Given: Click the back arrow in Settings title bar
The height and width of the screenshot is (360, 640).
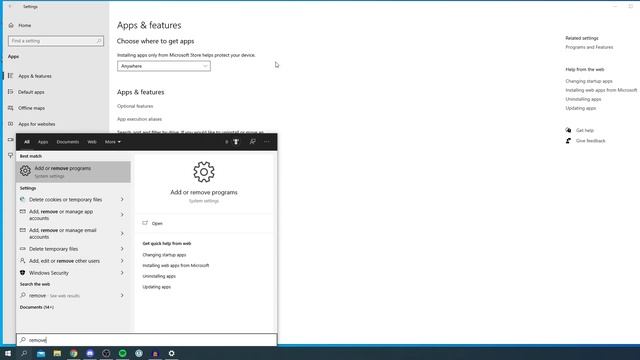Looking at the screenshot, I should pyautogui.click(x=10, y=7).
